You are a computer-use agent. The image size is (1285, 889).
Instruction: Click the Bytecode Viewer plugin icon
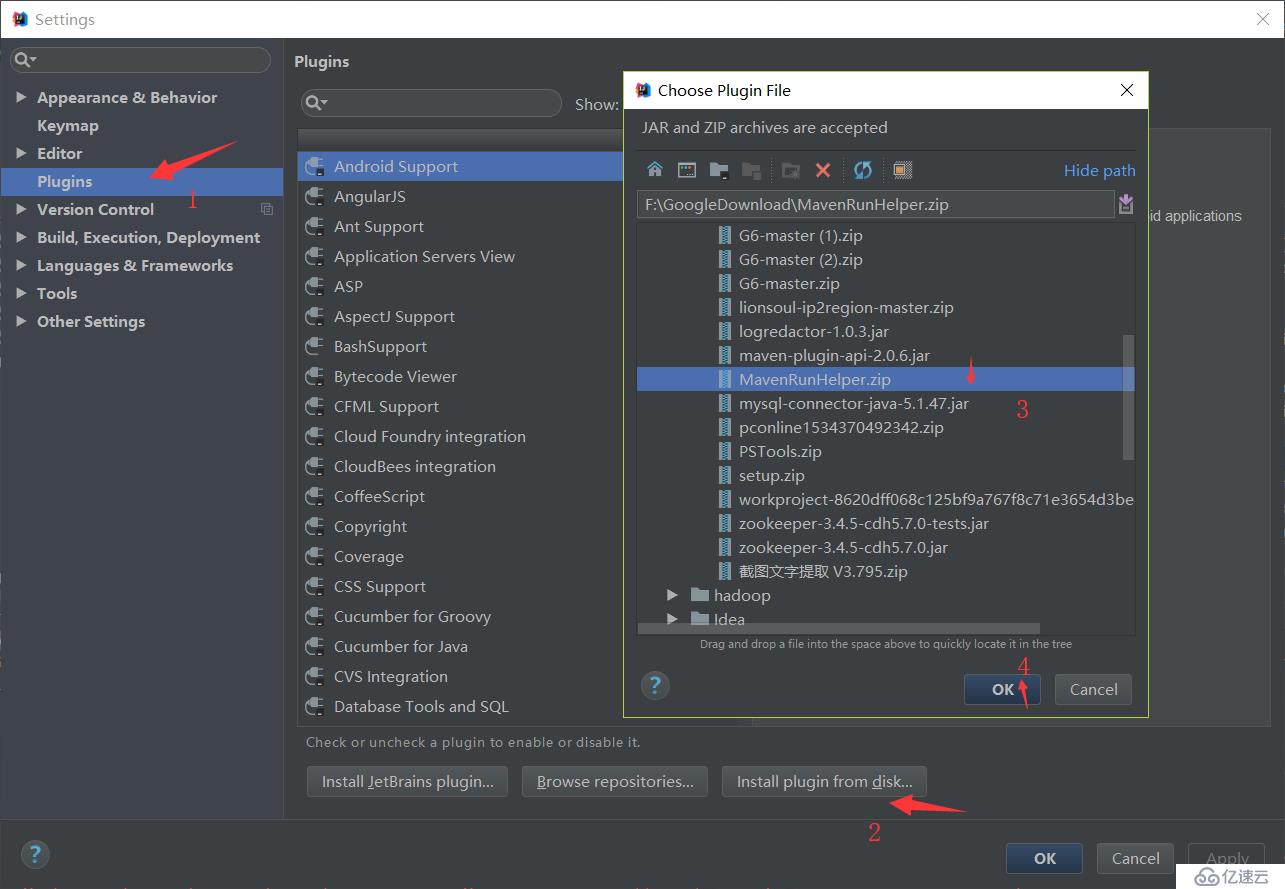pos(315,377)
